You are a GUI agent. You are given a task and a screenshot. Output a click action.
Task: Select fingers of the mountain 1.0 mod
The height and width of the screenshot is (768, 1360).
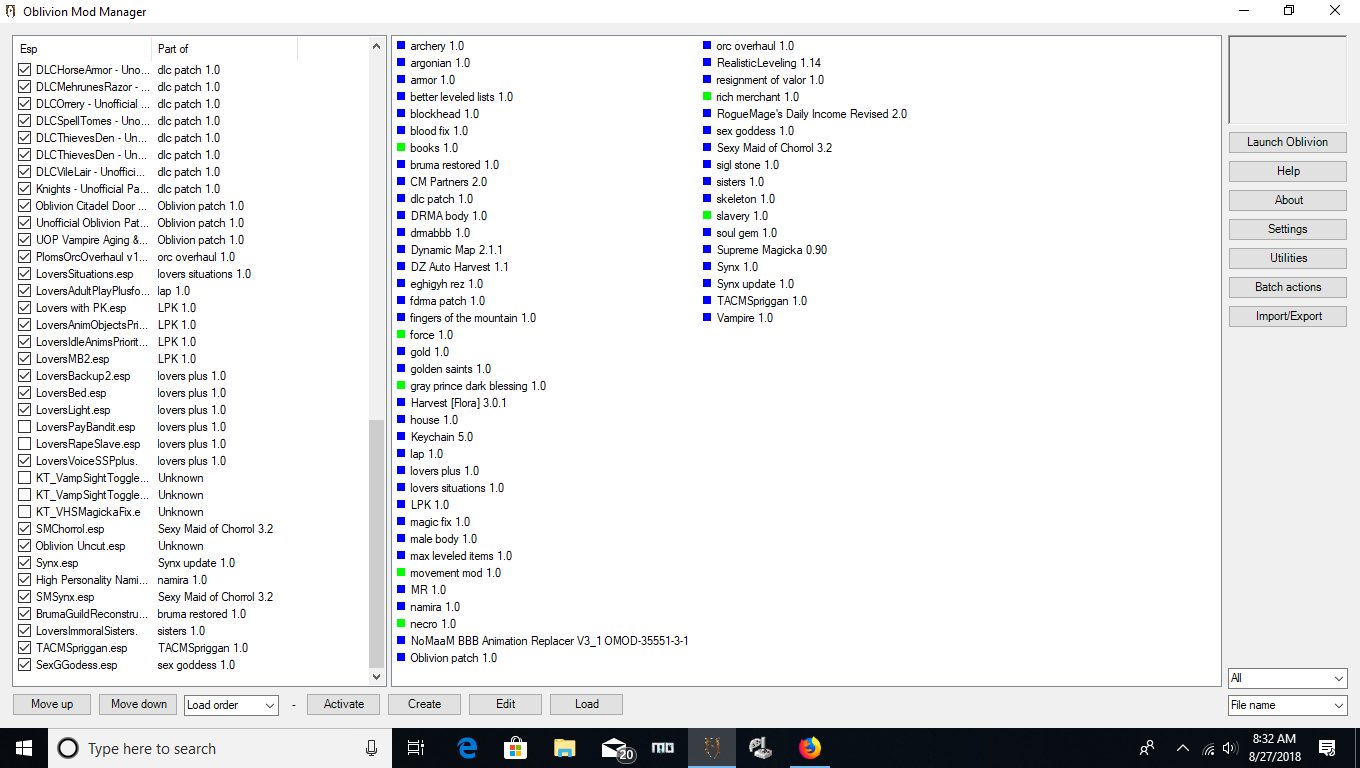[473, 318]
